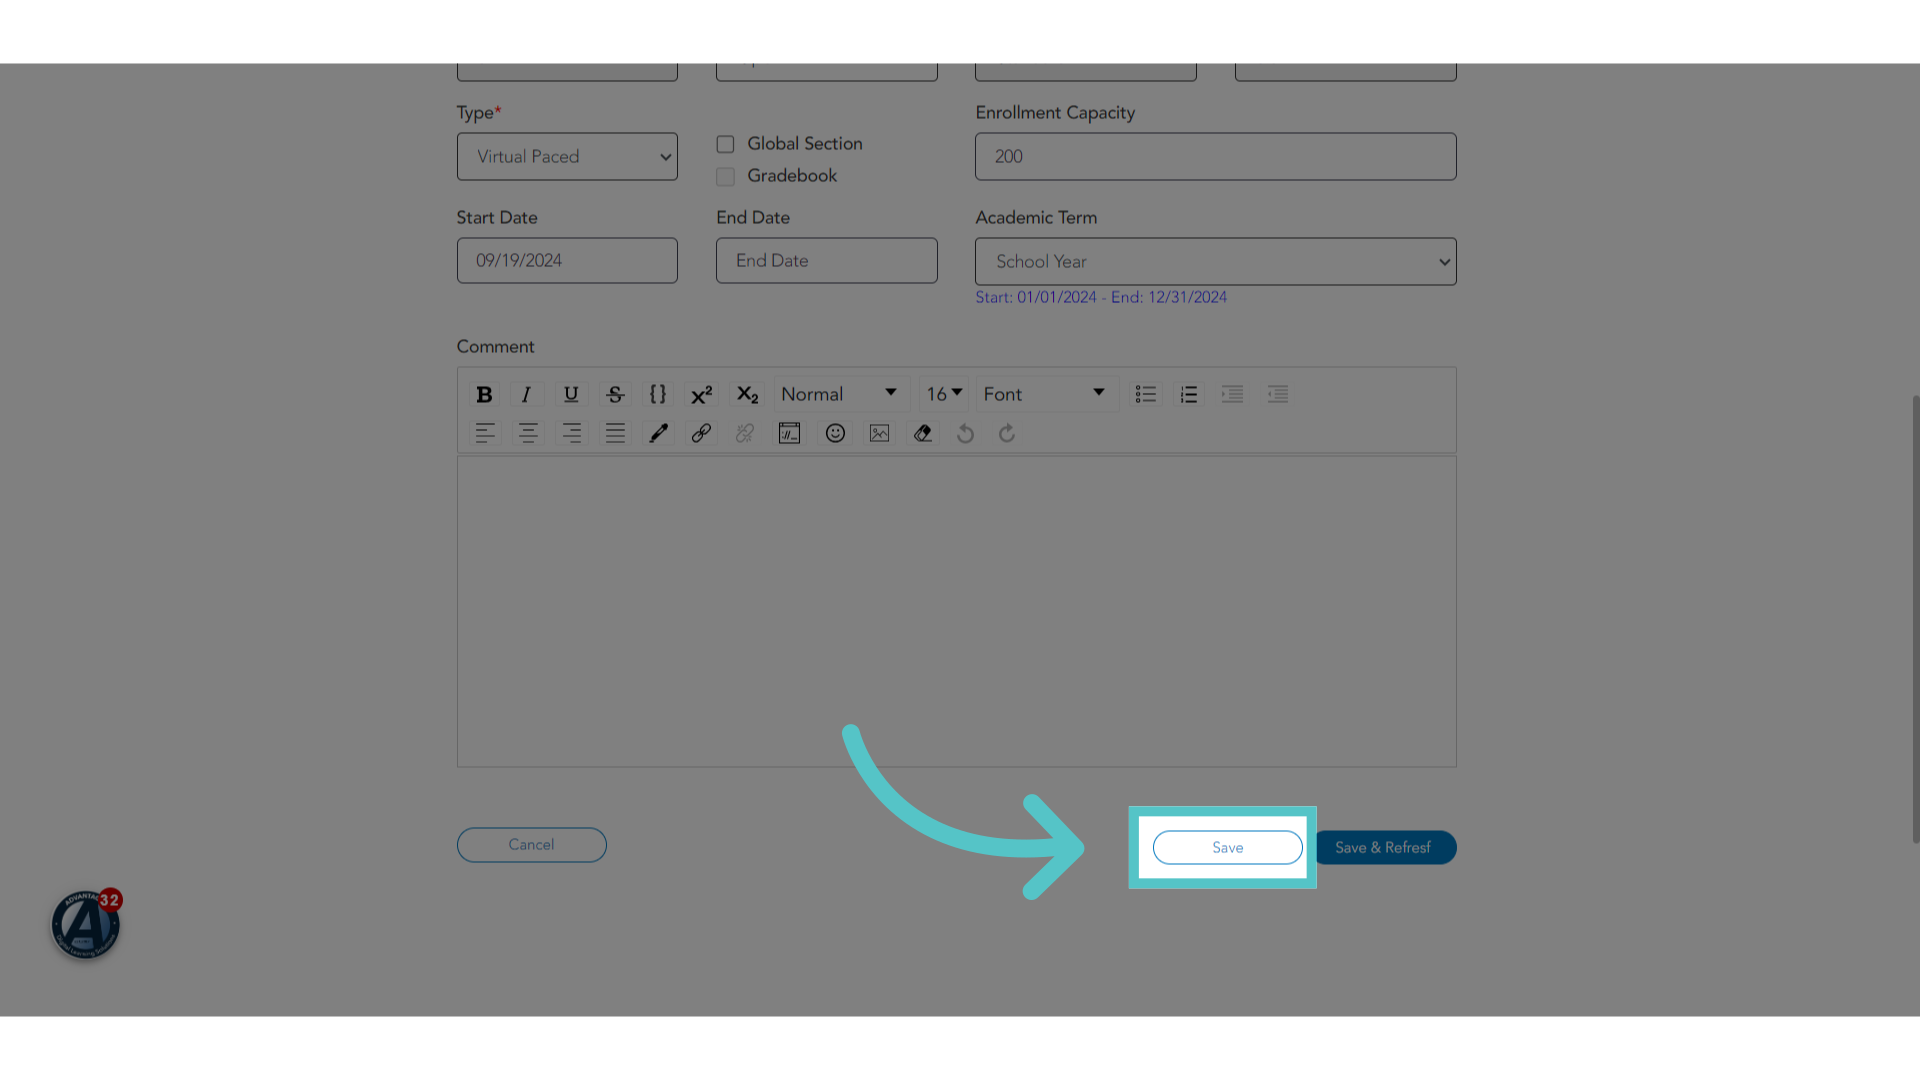Open the Type dropdown showing Virtual Paced
Image resolution: width=1920 pixels, height=1080 pixels.
tap(567, 156)
